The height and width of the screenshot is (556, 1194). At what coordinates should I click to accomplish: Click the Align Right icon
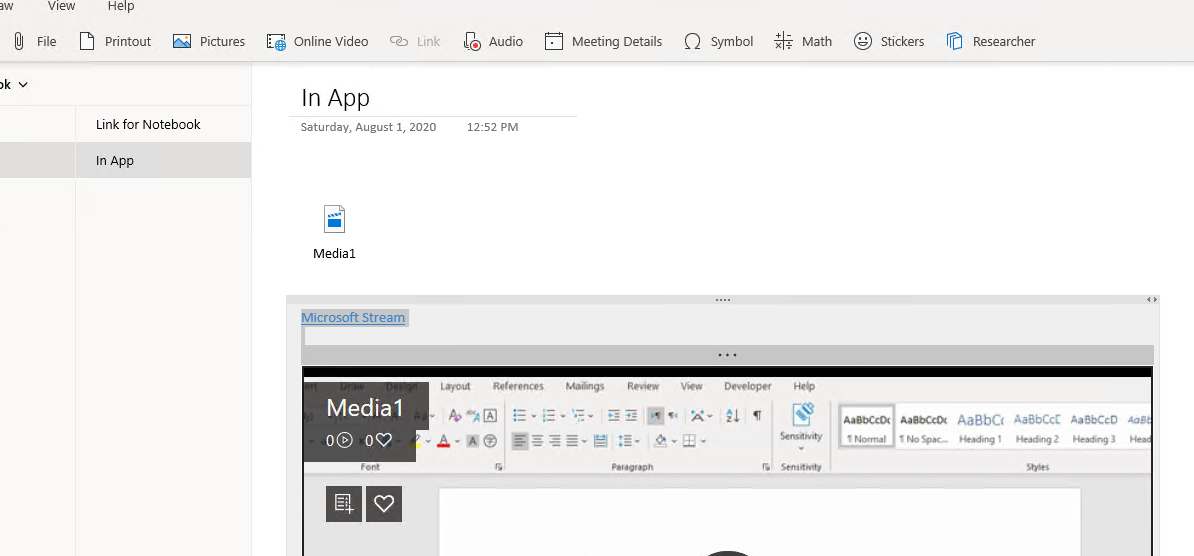pyautogui.click(x=555, y=440)
